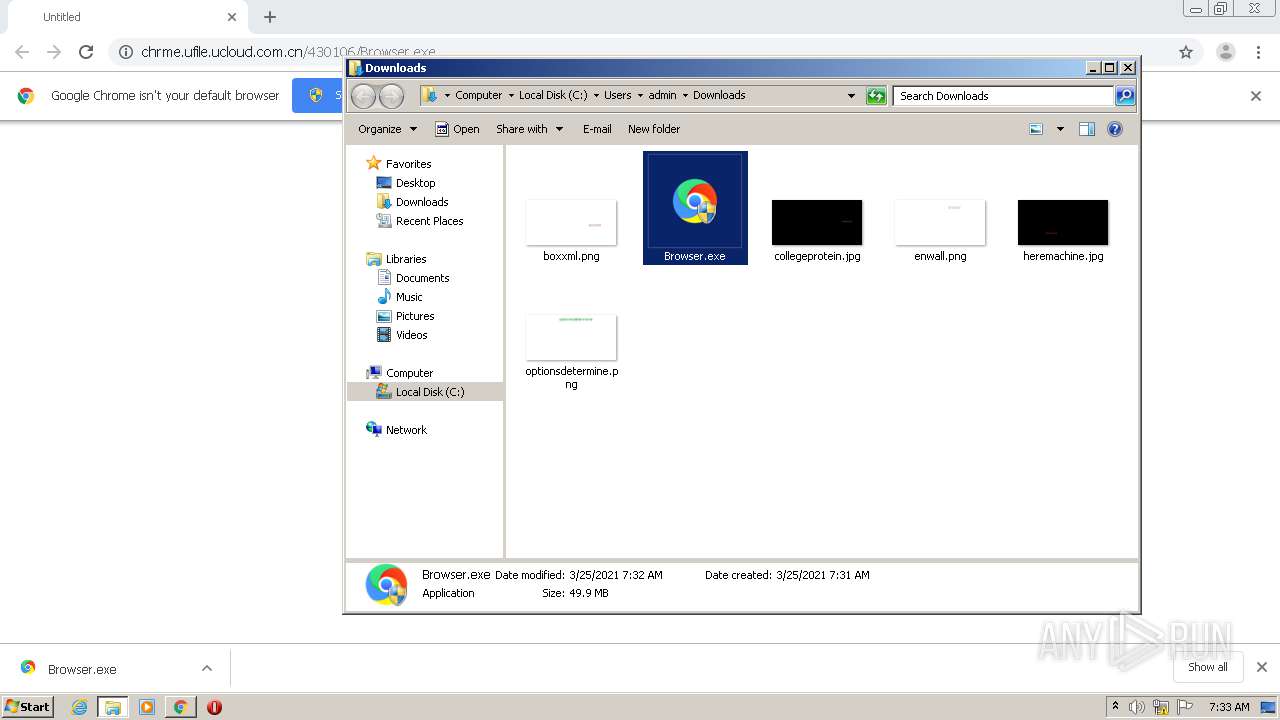Image resolution: width=1280 pixels, height=720 pixels.
Task: Select the collegeprotein.jpg thumbnail
Action: pos(817,222)
